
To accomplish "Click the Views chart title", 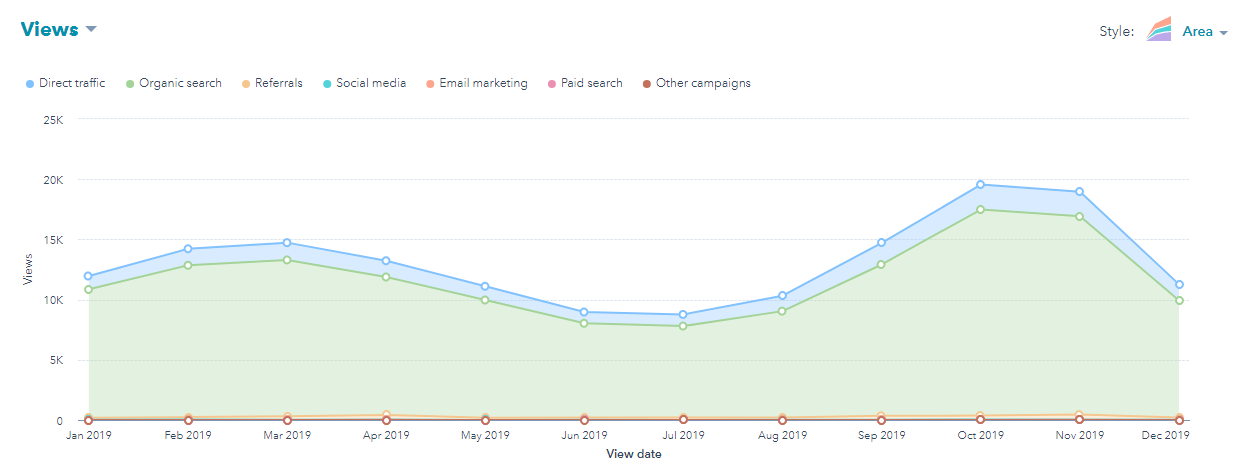I will (49, 29).
